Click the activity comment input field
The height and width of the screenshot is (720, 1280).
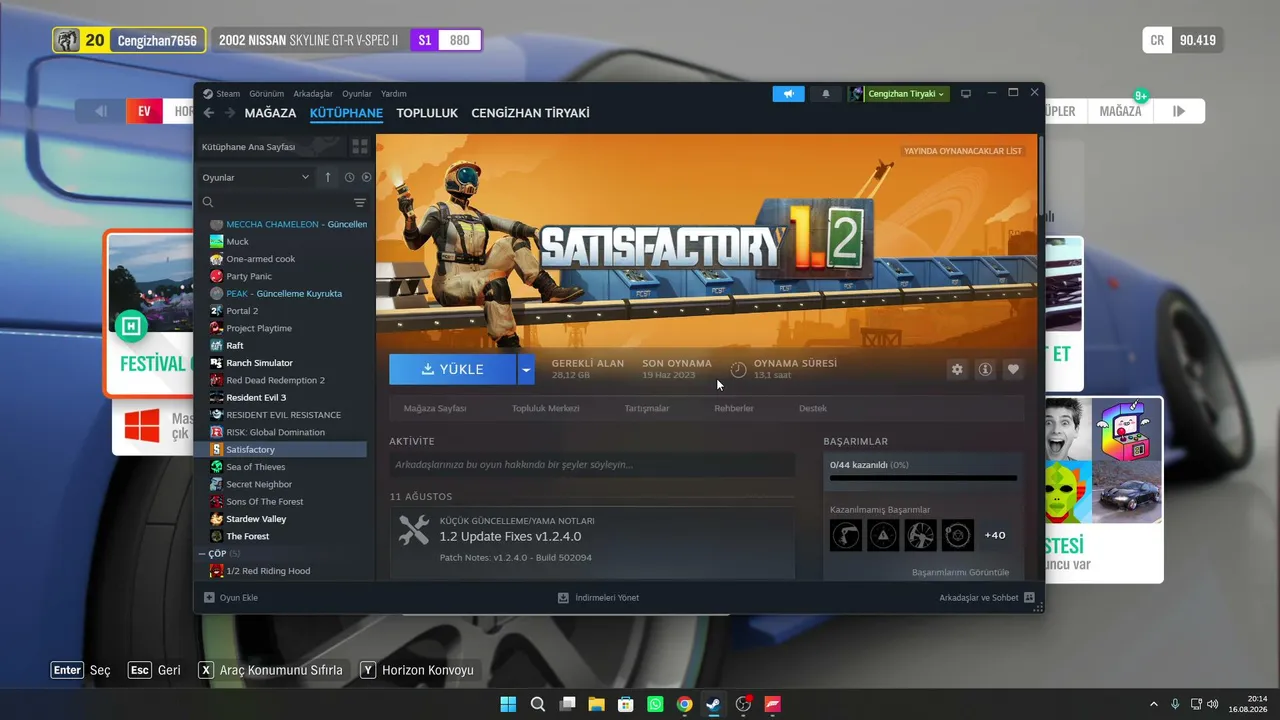pyautogui.click(x=592, y=464)
